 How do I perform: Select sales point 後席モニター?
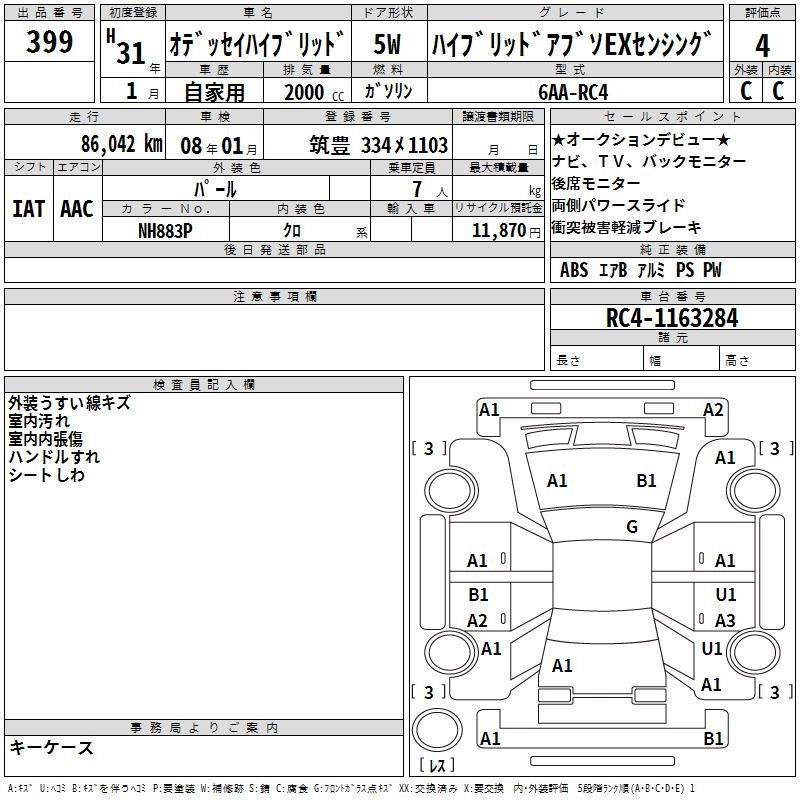pyautogui.click(x=596, y=183)
